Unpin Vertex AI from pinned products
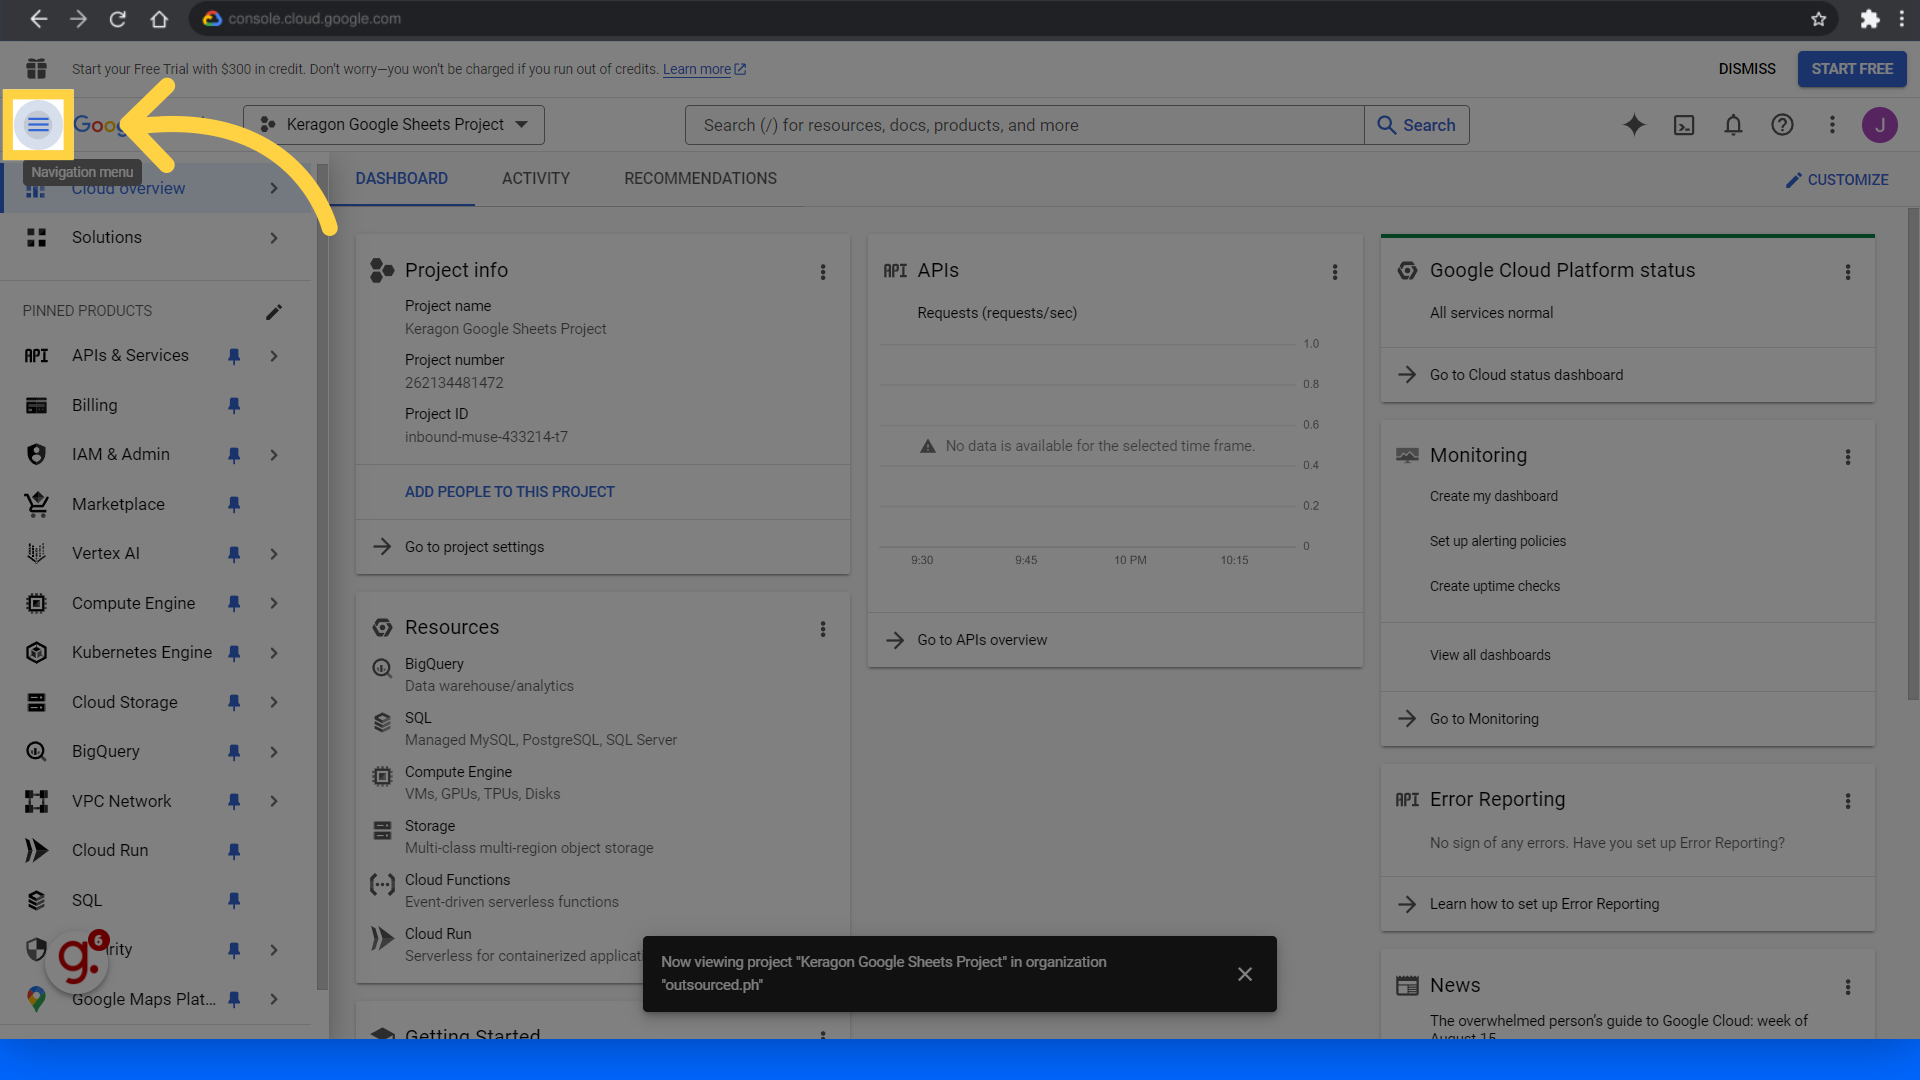 coord(234,554)
